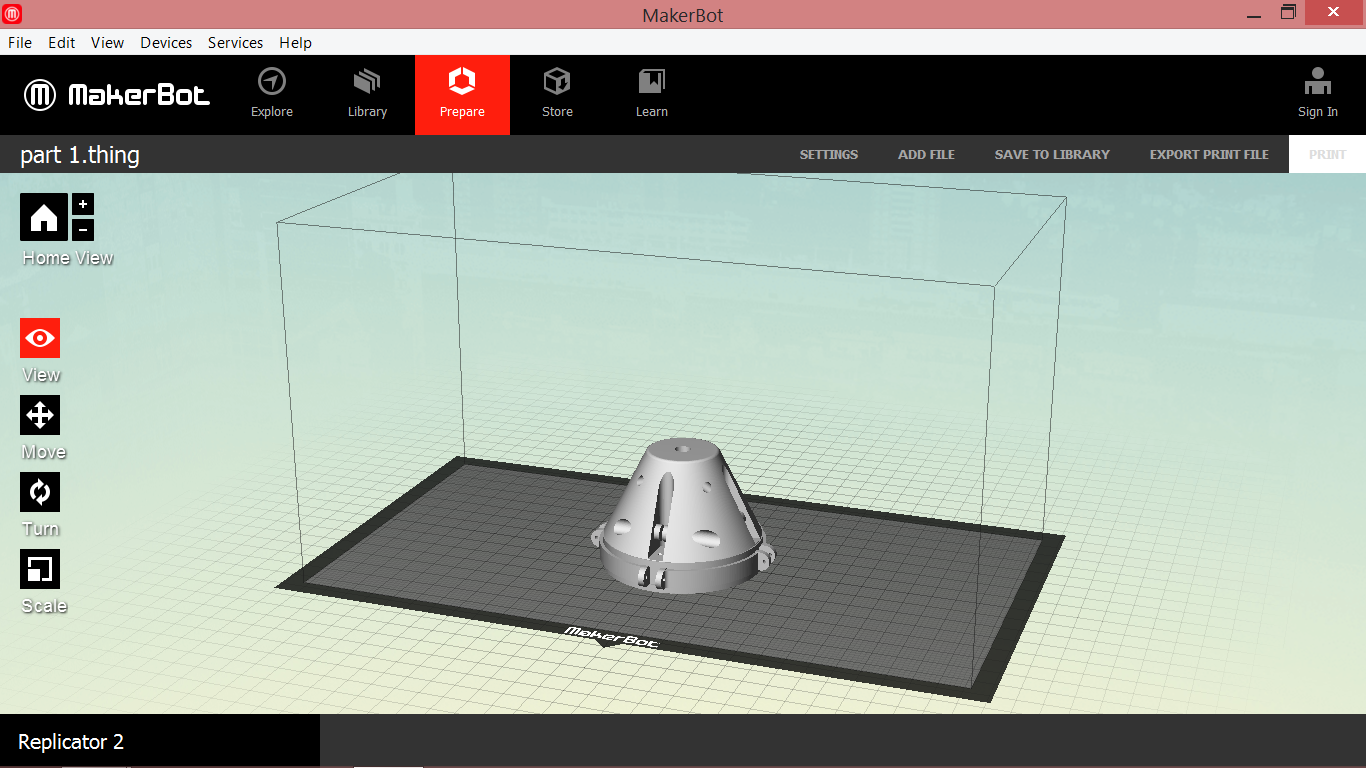
Task: Click SAVE TO LIBRARY
Action: (x=1052, y=154)
